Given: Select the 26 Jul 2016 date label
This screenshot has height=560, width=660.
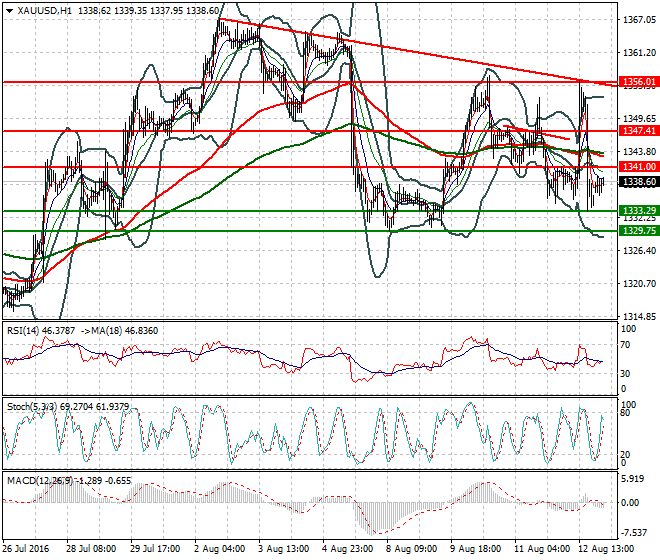Looking at the screenshot, I should click(26, 549).
